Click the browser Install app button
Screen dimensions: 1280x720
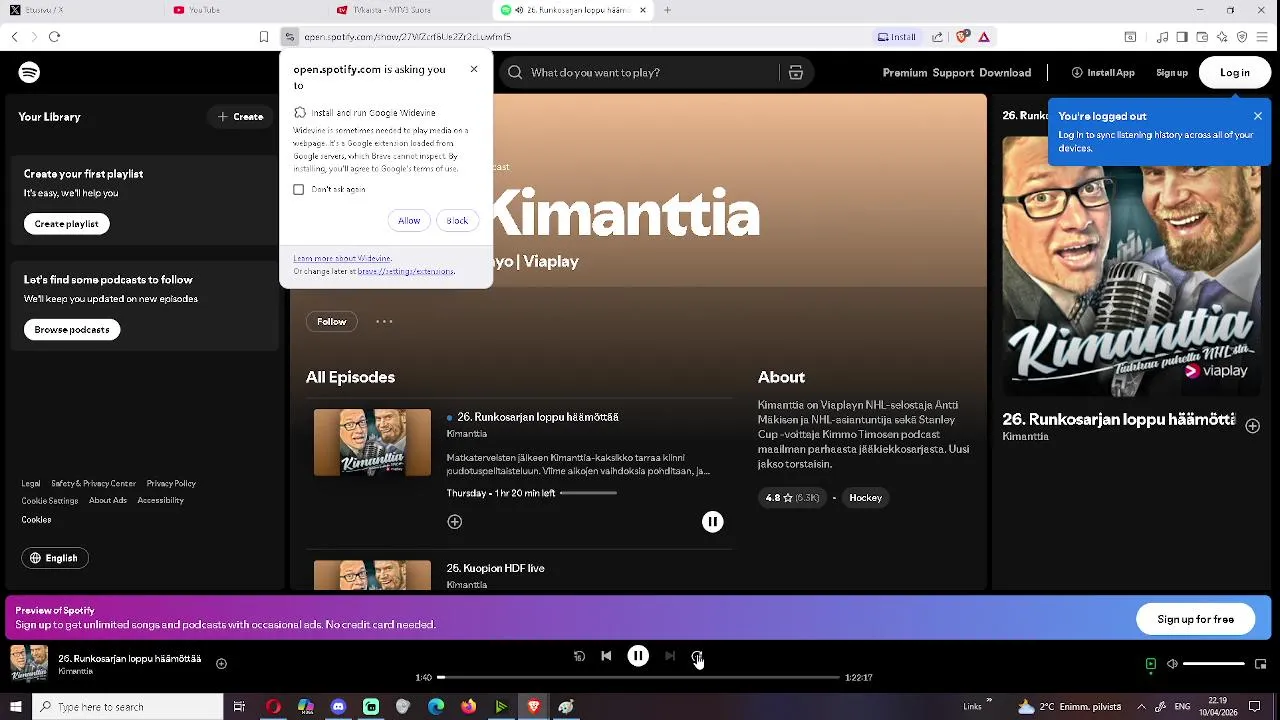[x=897, y=37]
